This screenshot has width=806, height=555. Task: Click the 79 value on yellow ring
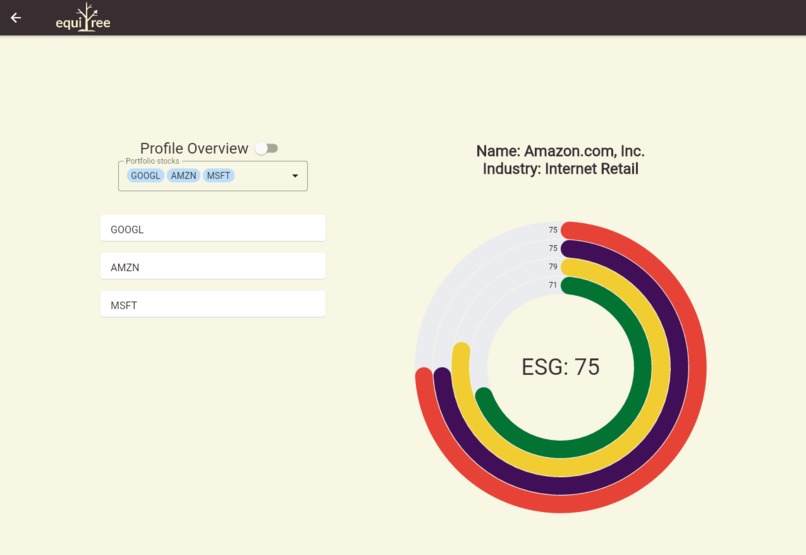(x=553, y=266)
